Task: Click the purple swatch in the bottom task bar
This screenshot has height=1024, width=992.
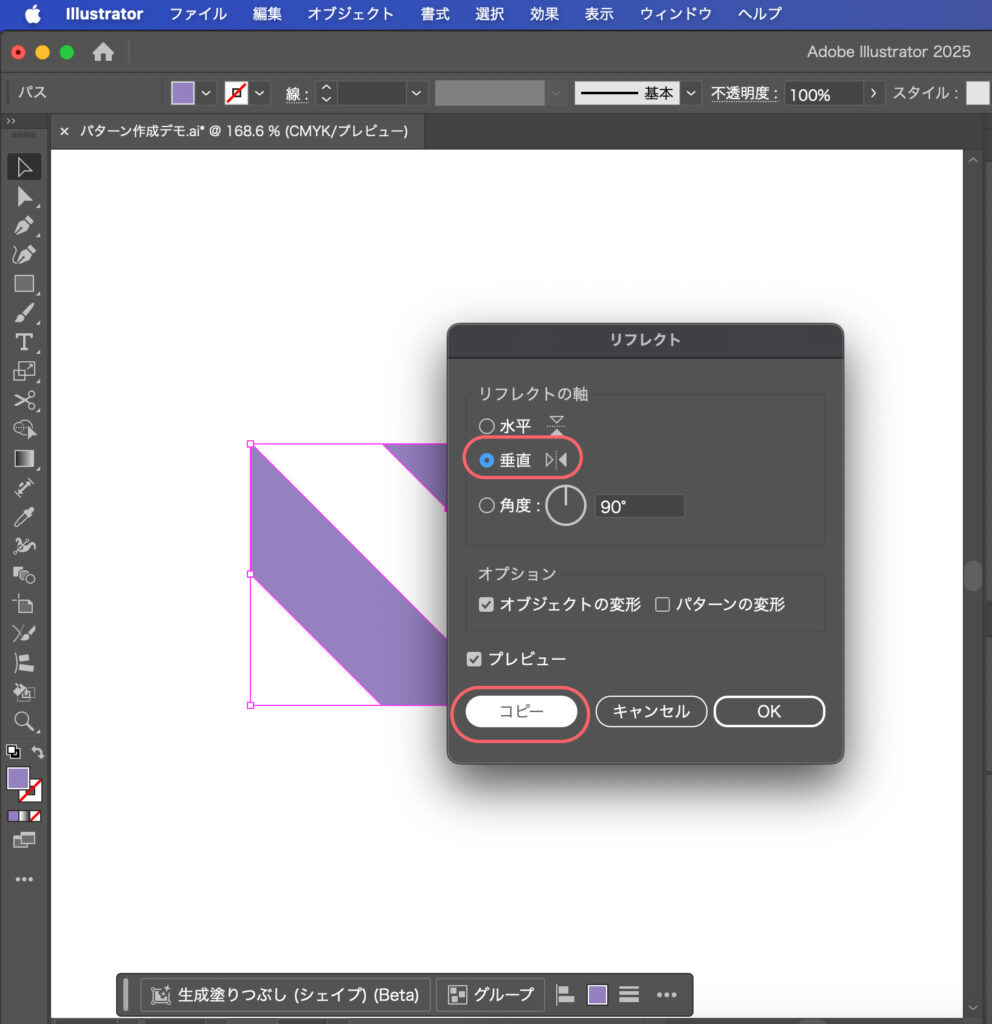Action: tap(597, 995)
